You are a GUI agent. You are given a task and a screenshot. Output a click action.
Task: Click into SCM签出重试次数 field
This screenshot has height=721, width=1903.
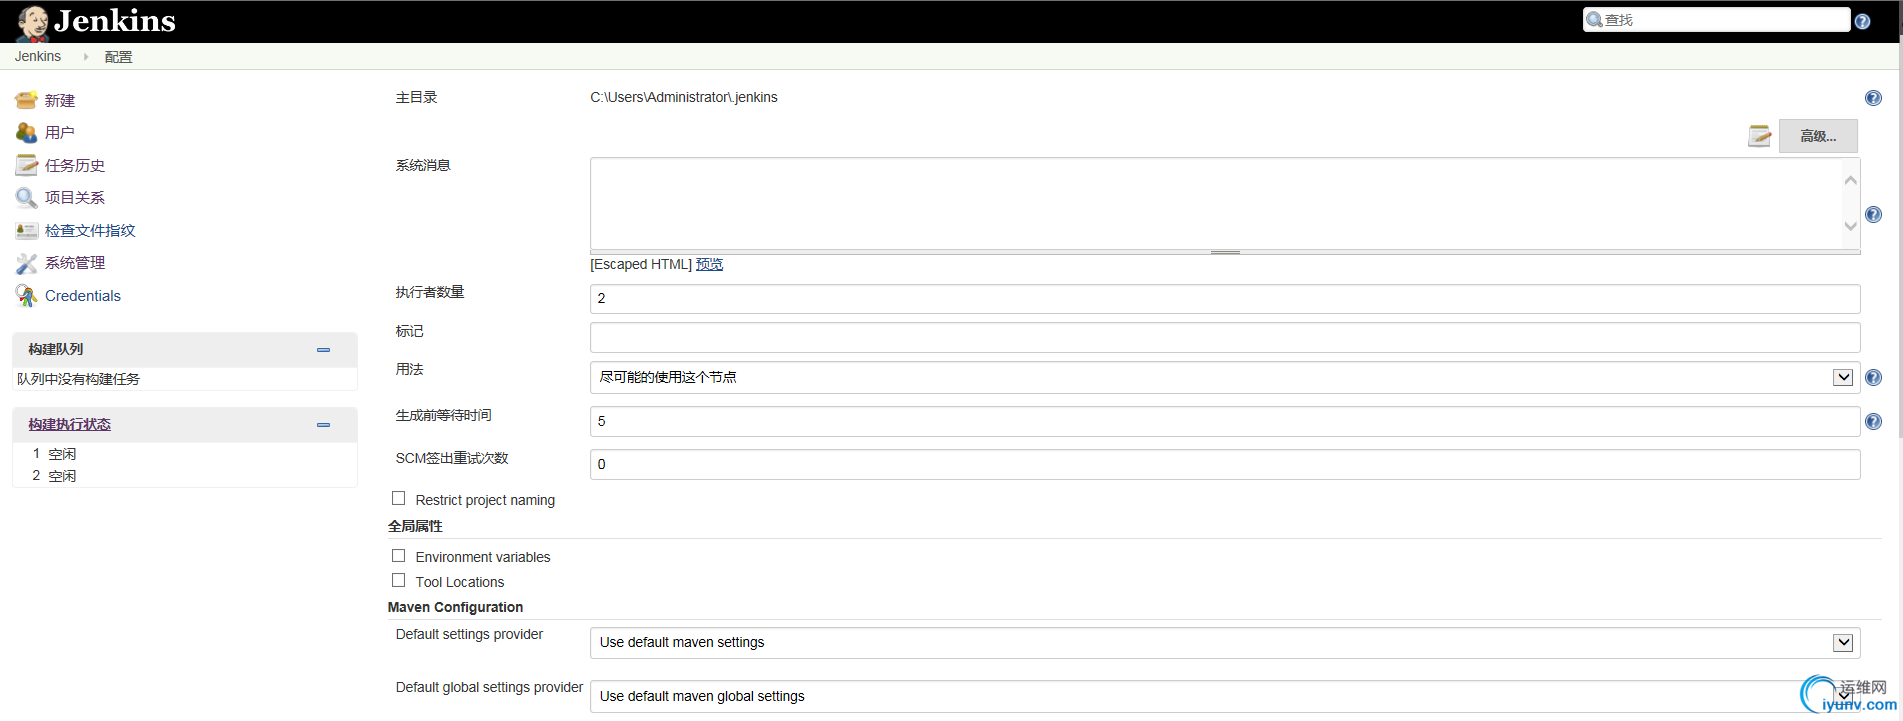click(1225, 464)
